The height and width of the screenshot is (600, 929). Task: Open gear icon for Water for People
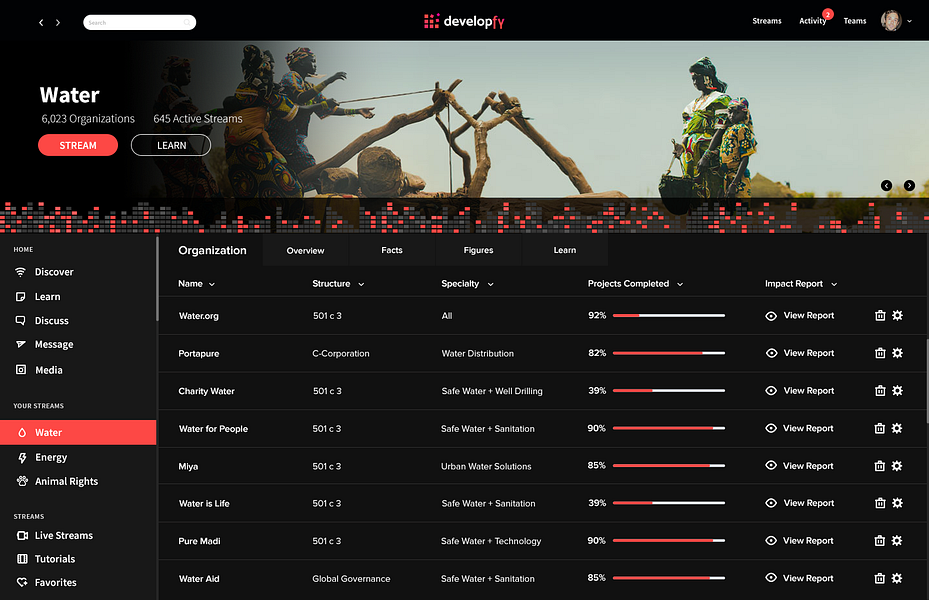point(896,428)
